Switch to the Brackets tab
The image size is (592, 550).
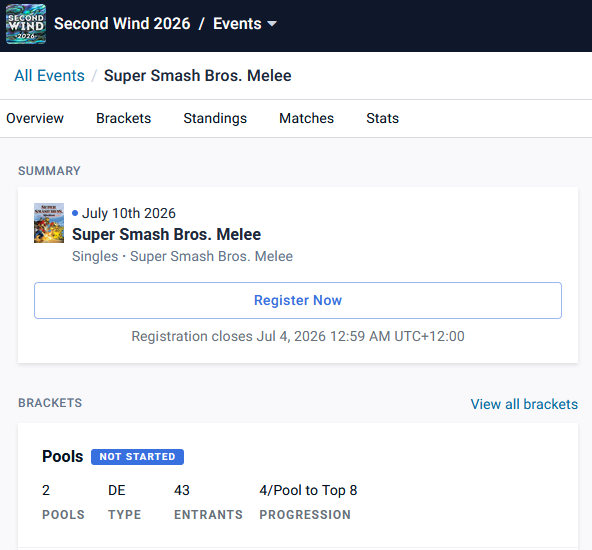pos(123,118)
